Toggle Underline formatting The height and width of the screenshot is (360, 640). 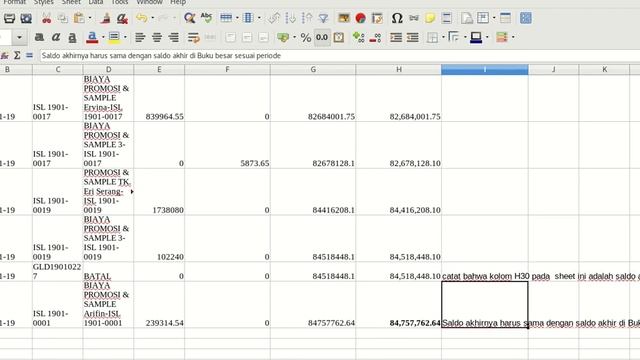[x=72, y=38]
